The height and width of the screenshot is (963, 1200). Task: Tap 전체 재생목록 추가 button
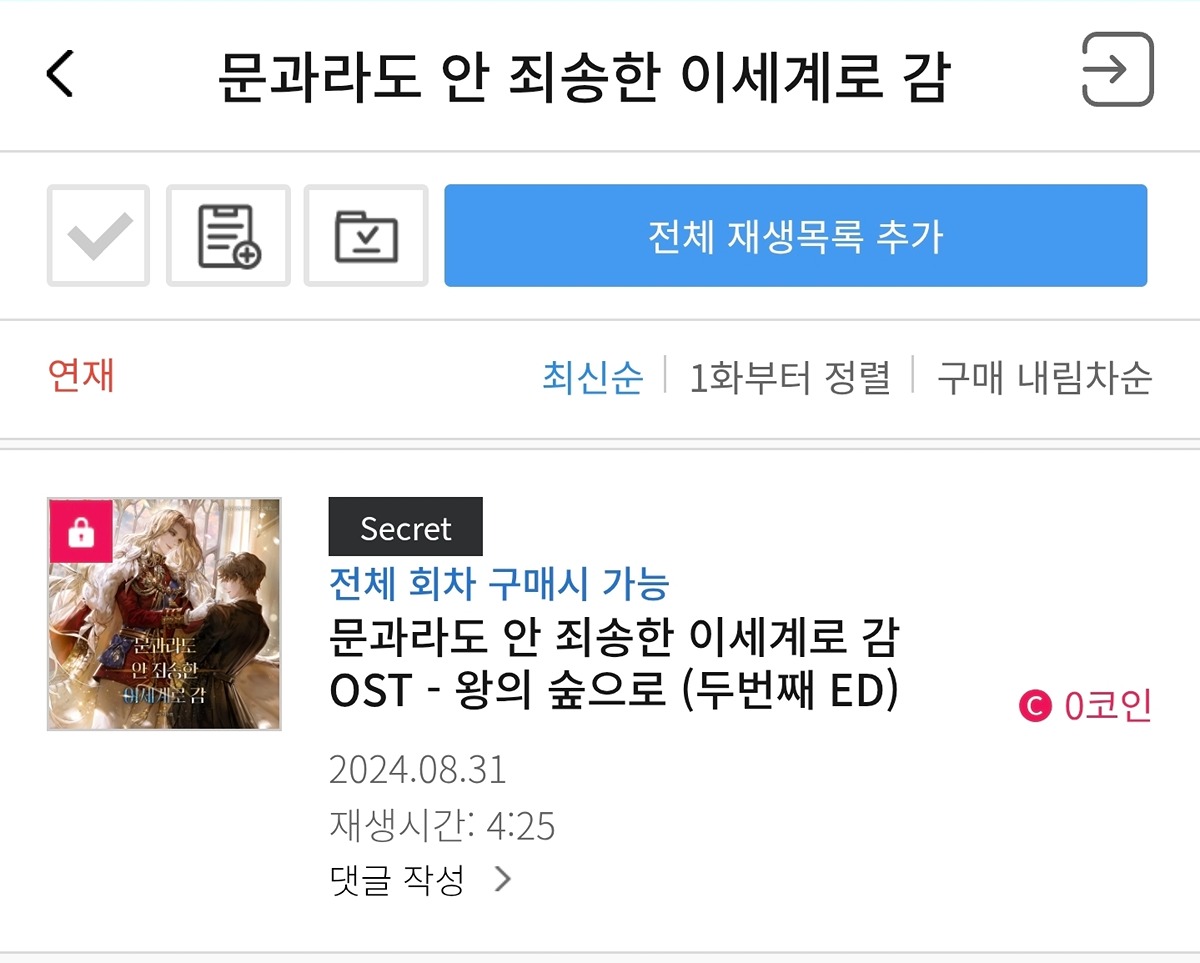click(796, 235)
